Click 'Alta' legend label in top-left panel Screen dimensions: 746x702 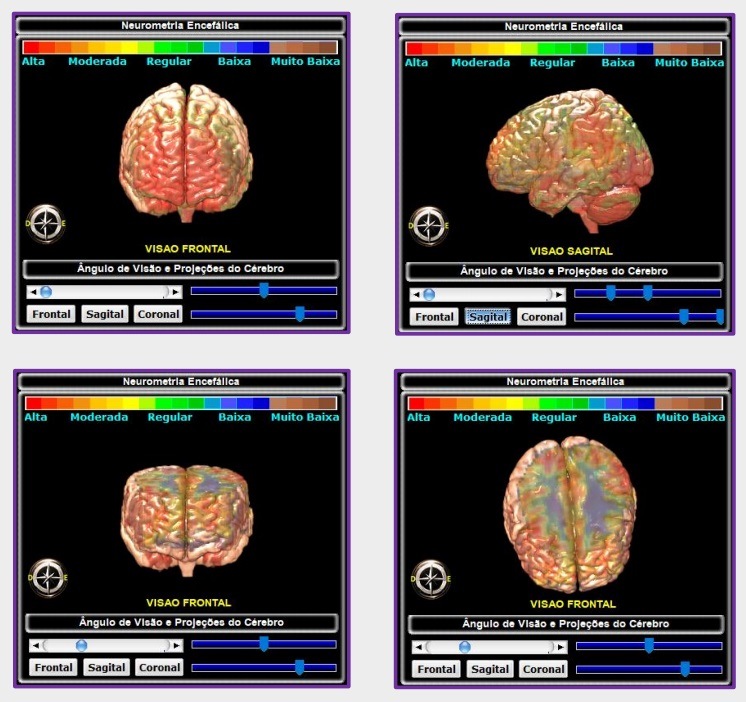coord(33,61)
